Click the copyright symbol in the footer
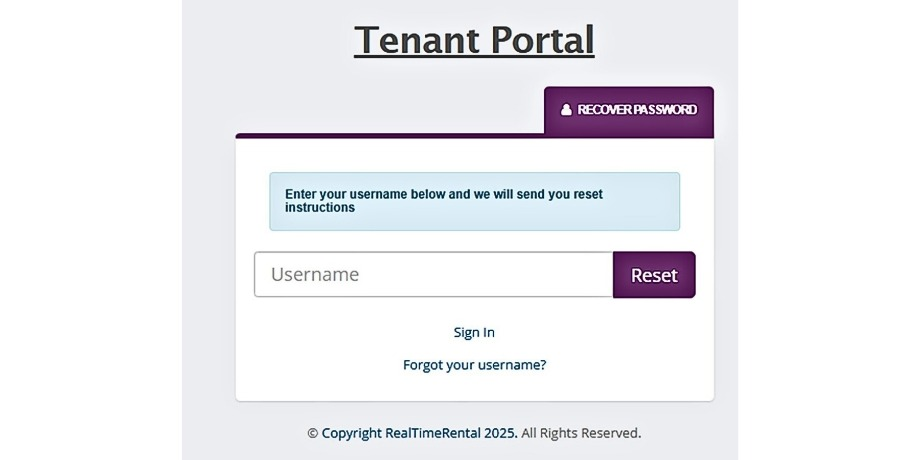The width and height of the screenshot is (920, 460). [x=312, y=433]
